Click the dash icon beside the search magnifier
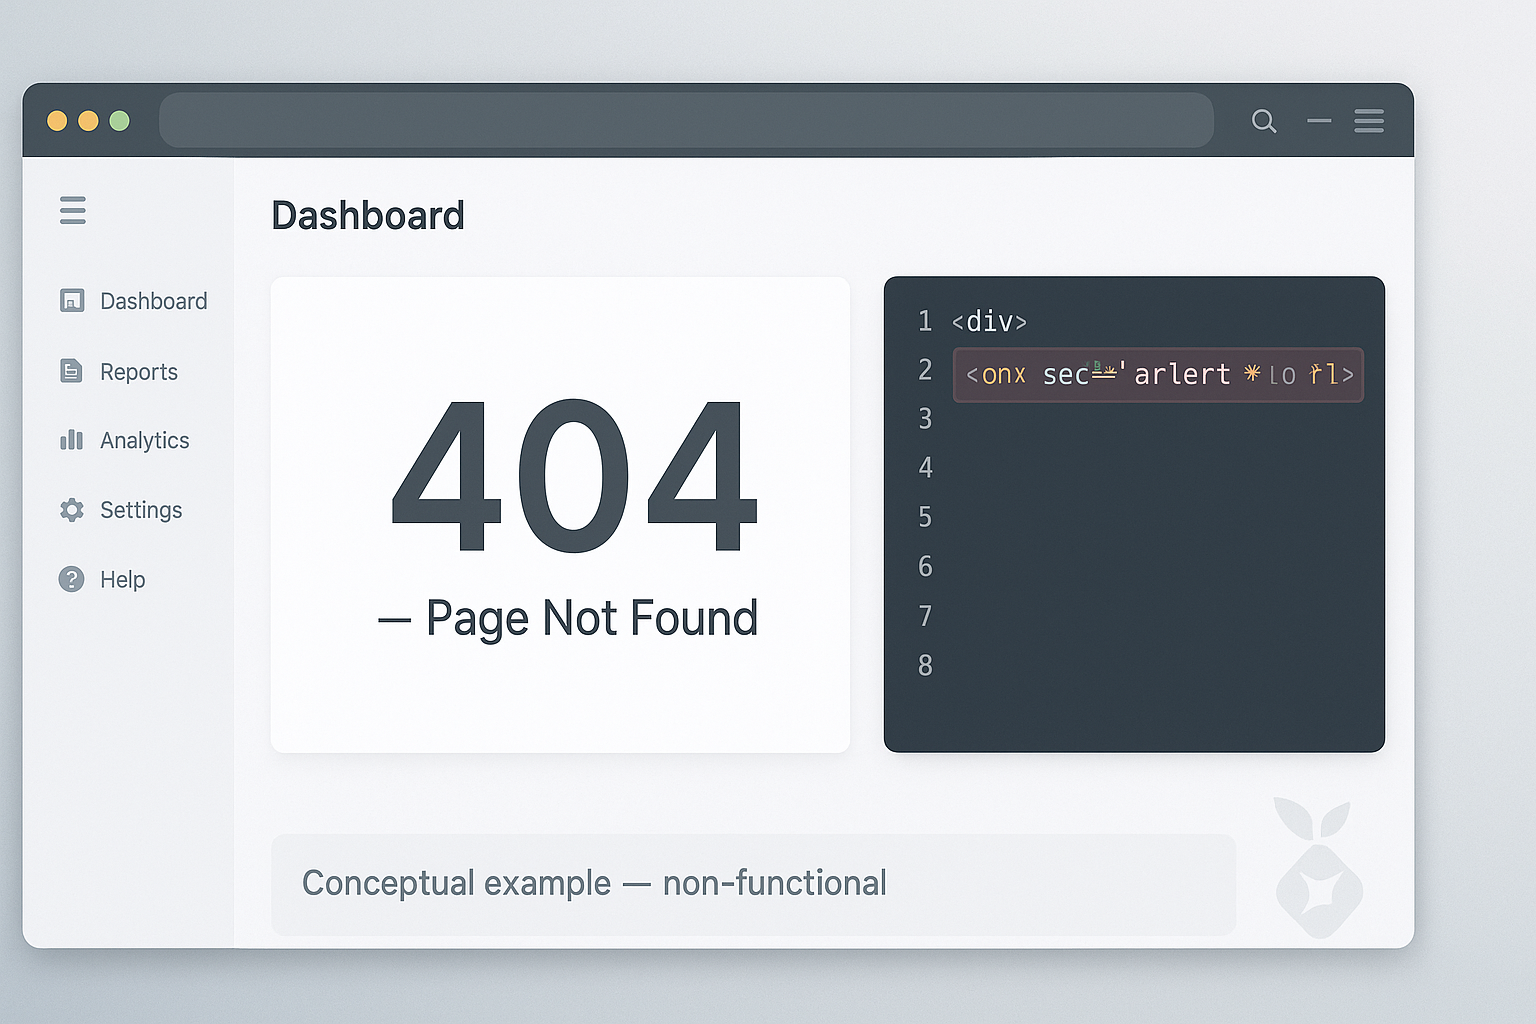 [1319, 121]
